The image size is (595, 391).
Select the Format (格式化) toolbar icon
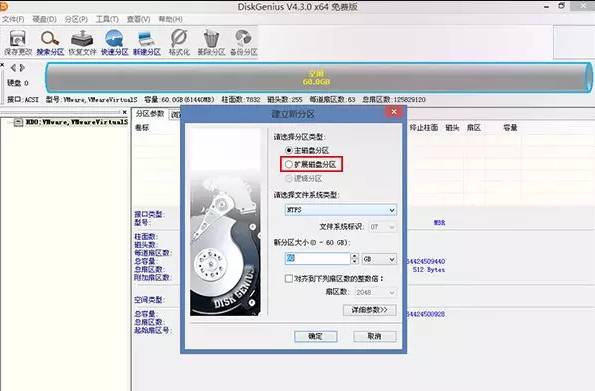(x=179, y=43)
